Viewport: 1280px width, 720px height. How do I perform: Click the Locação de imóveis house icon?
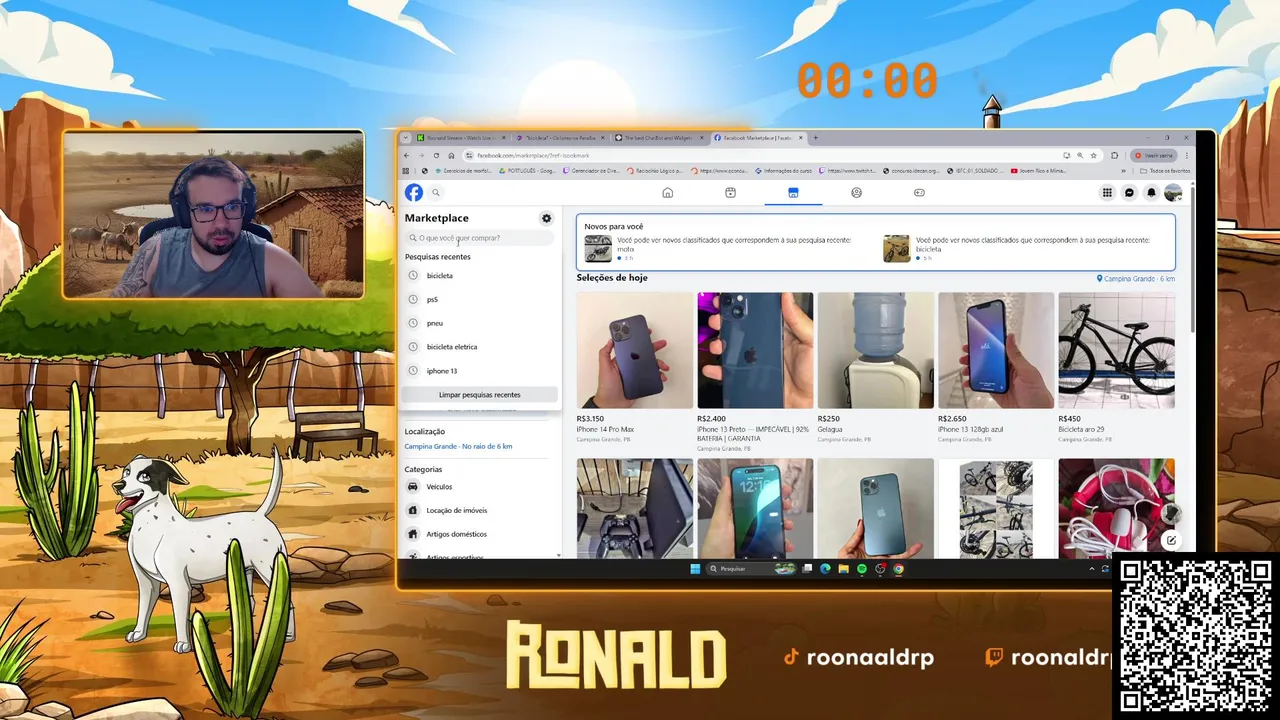pyautogui.click(x=413, y=510)
